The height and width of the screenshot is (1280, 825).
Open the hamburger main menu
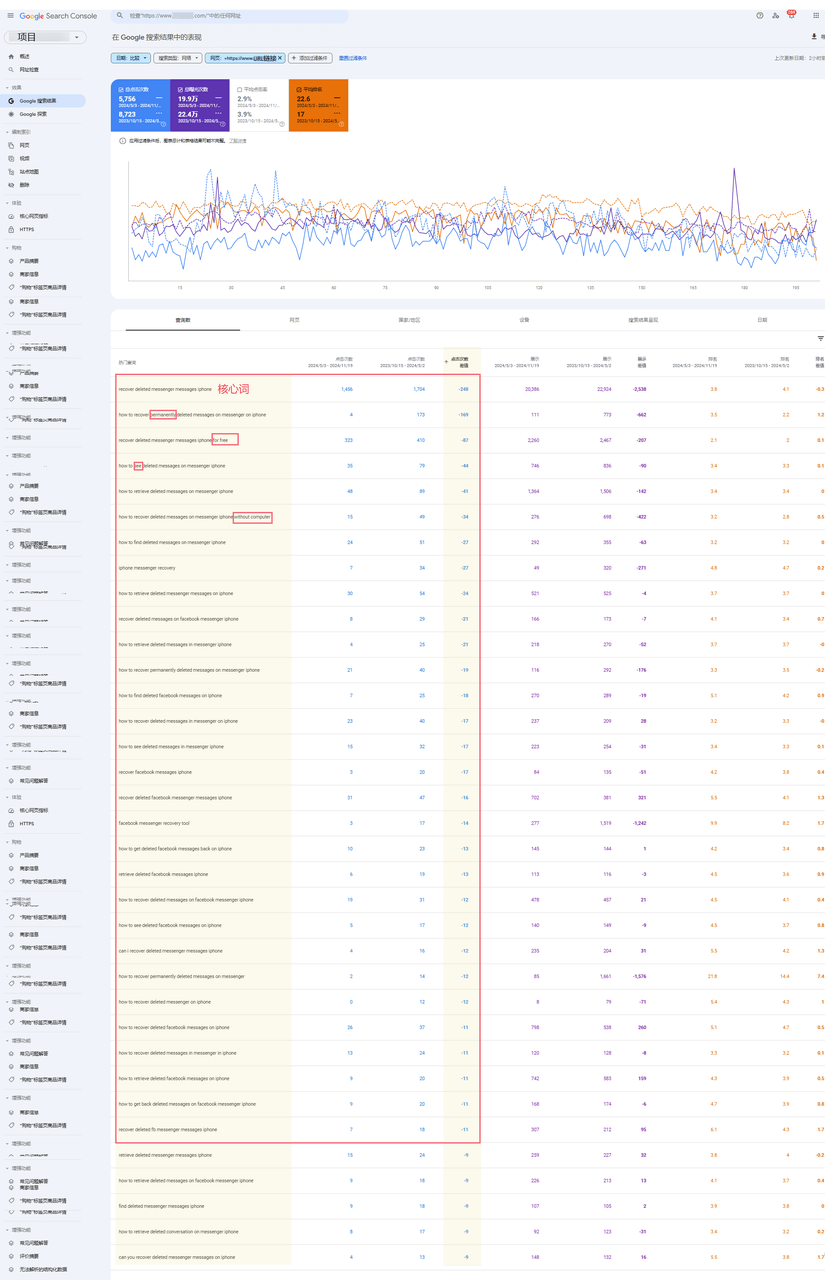pos(10,16)
